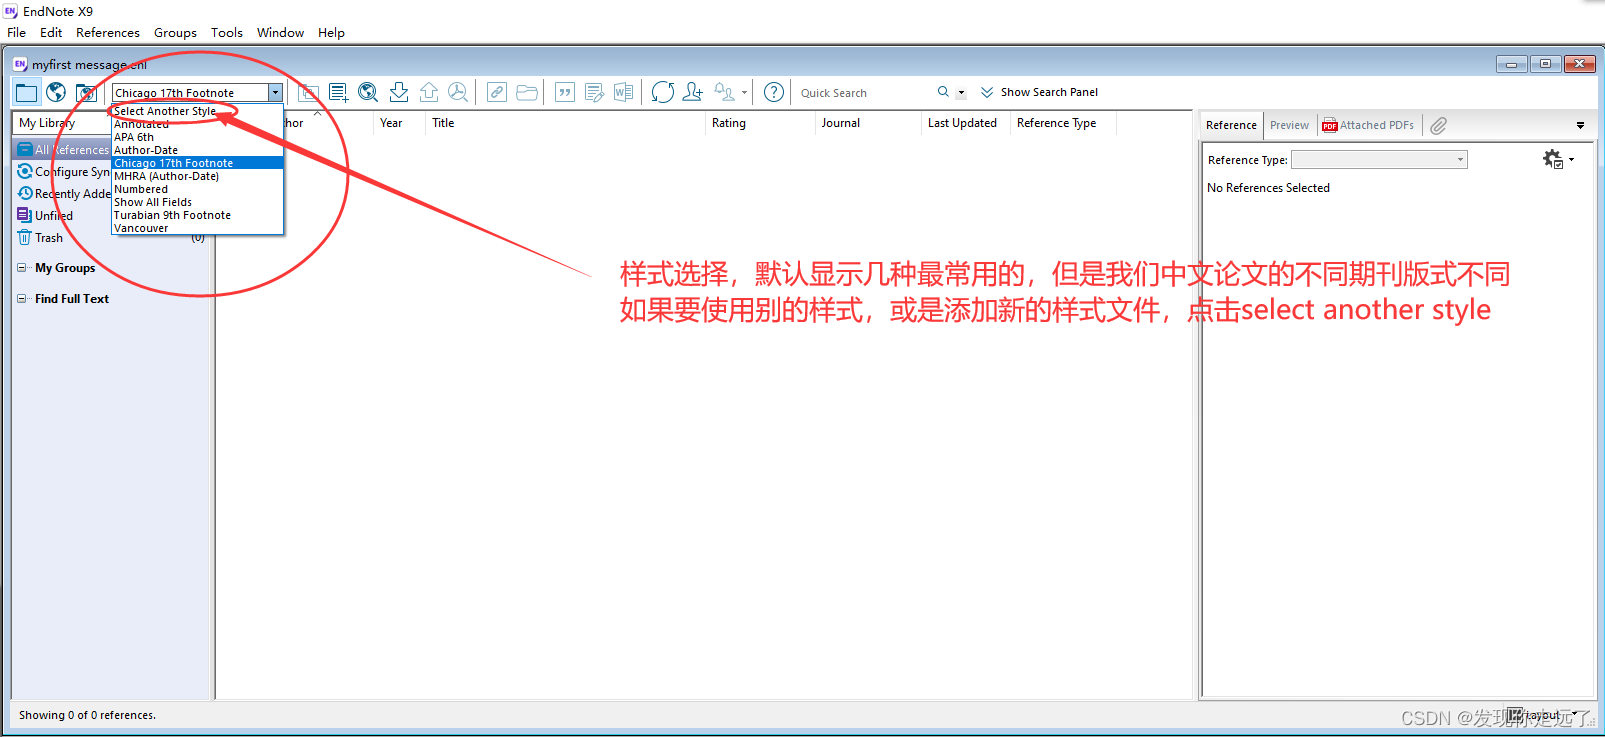Select the Author-Date style
The width and height of the screenshot is (1605, 737).
(x=197, y=150)
